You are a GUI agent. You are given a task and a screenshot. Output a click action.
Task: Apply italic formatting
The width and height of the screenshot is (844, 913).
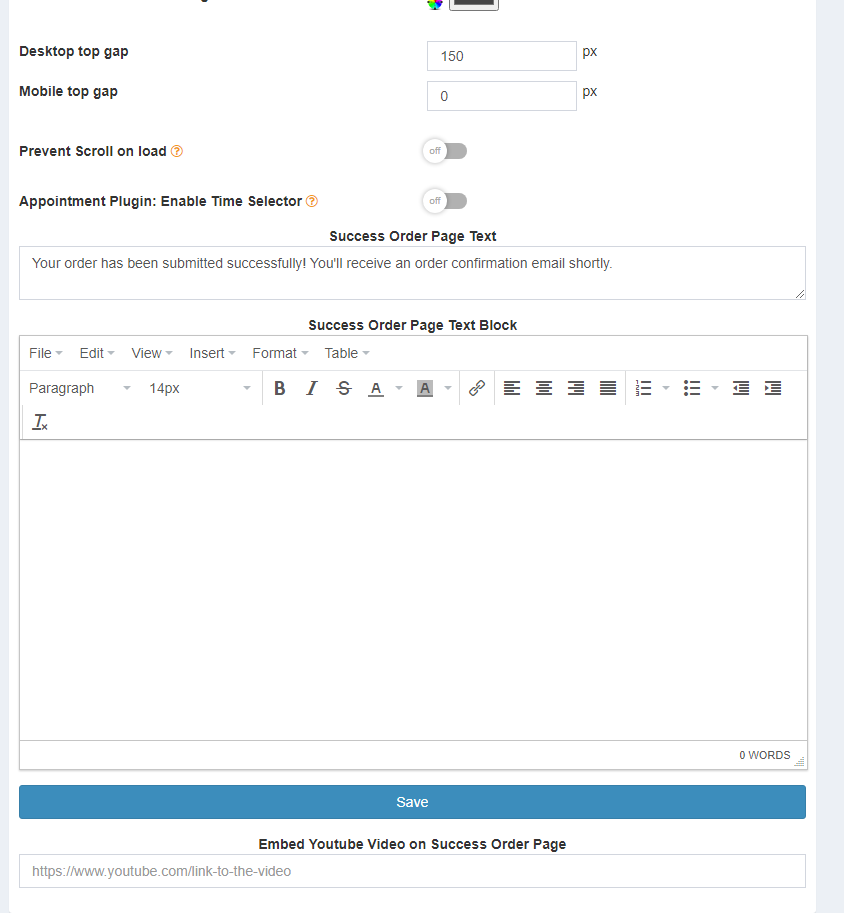(x=312, y=388)
